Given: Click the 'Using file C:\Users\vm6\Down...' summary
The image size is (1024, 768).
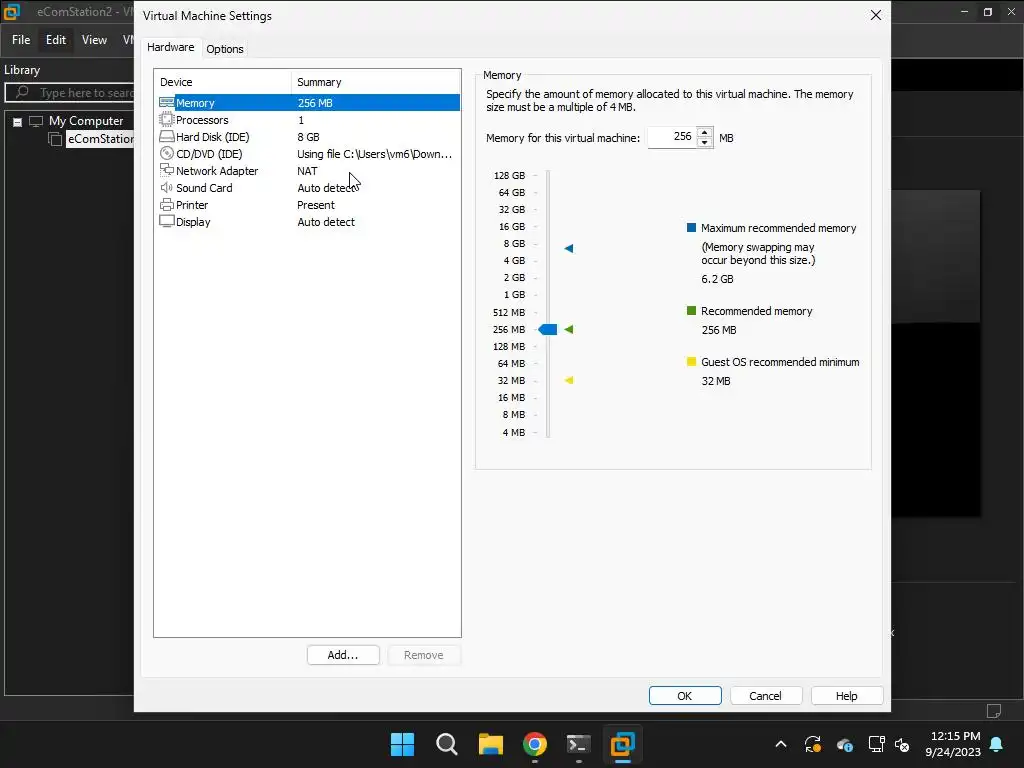Looking at the screenshot, I should (x=374, y=154).
